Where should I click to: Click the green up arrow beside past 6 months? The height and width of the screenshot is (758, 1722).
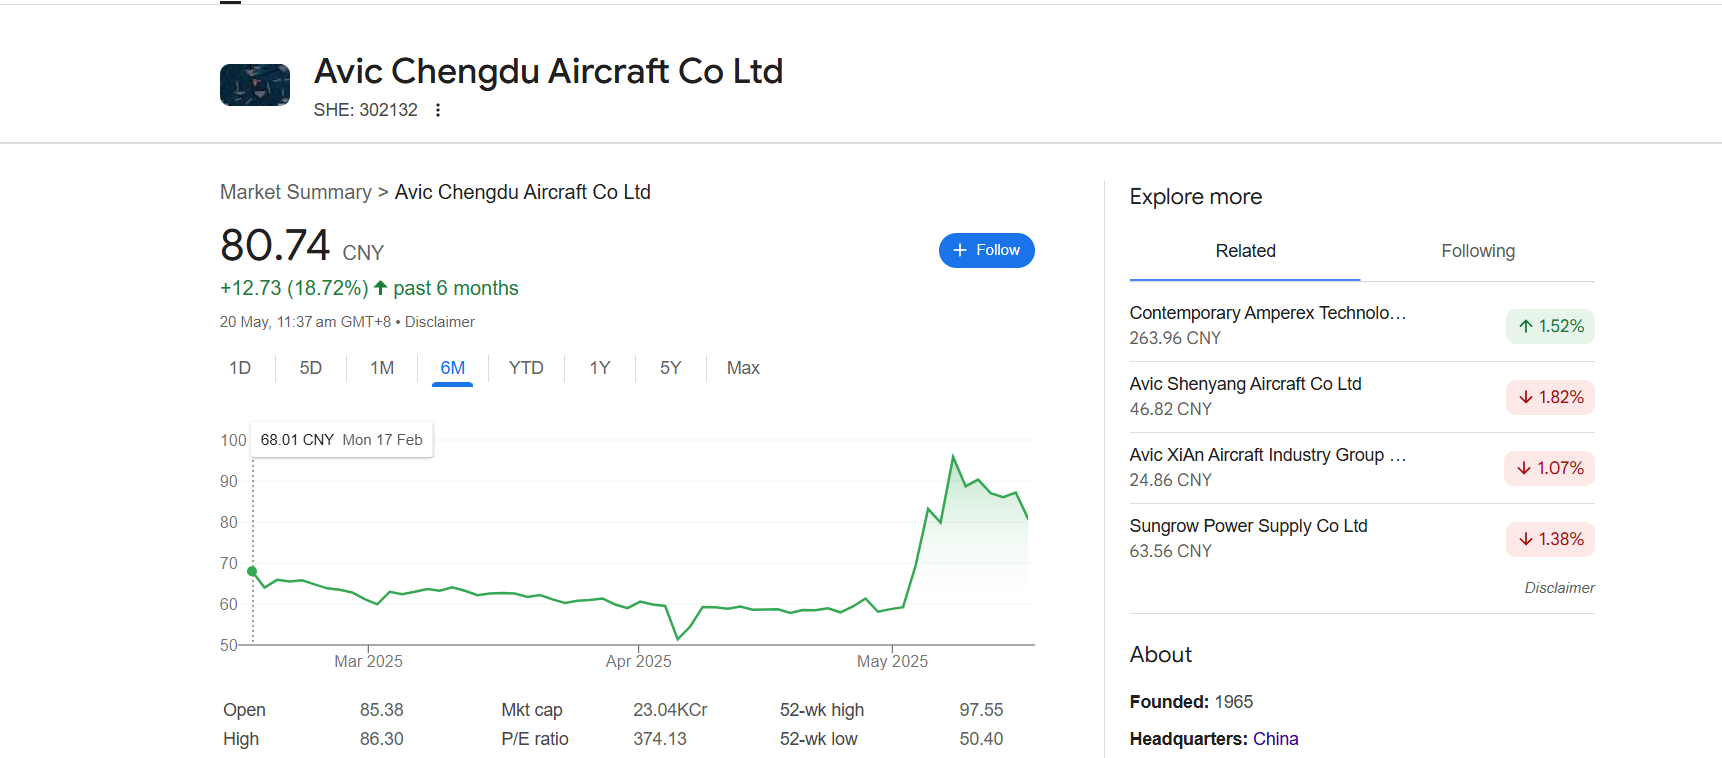380,288
